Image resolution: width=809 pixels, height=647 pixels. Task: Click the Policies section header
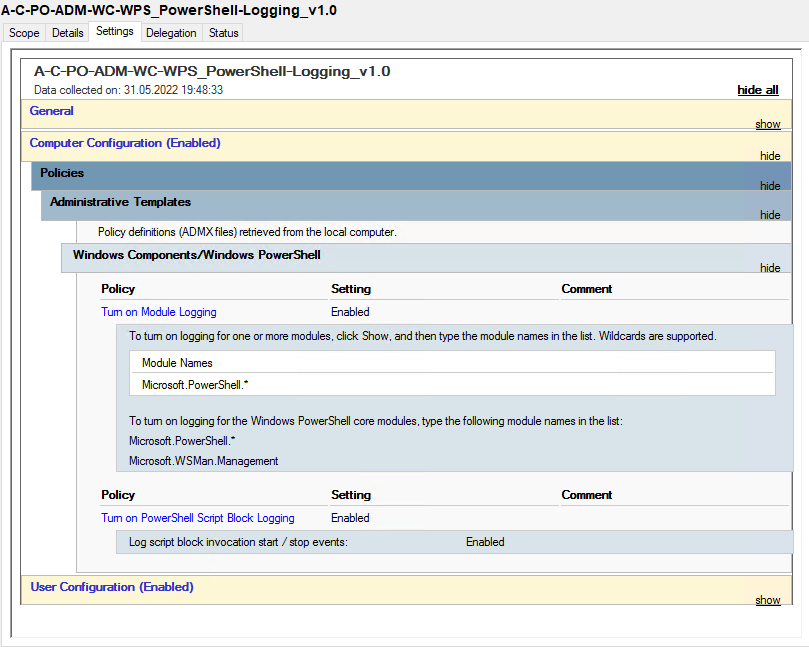tap(62, 173)
